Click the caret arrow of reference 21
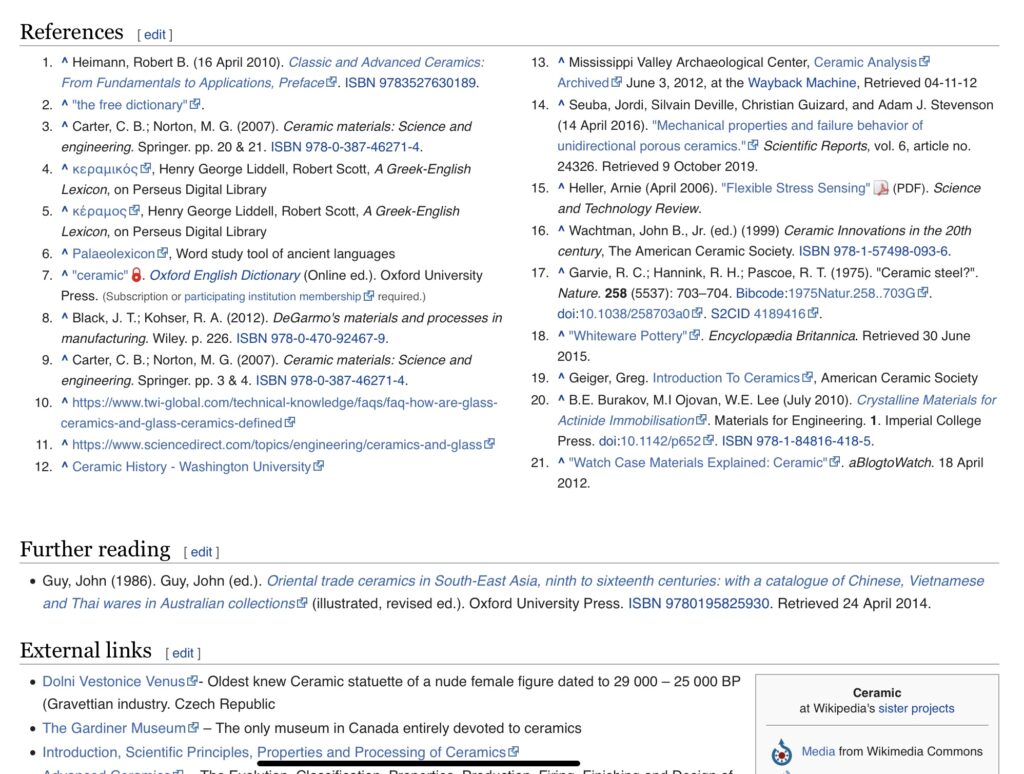This screenshot has width=1024, height=774. pos(561,462)
